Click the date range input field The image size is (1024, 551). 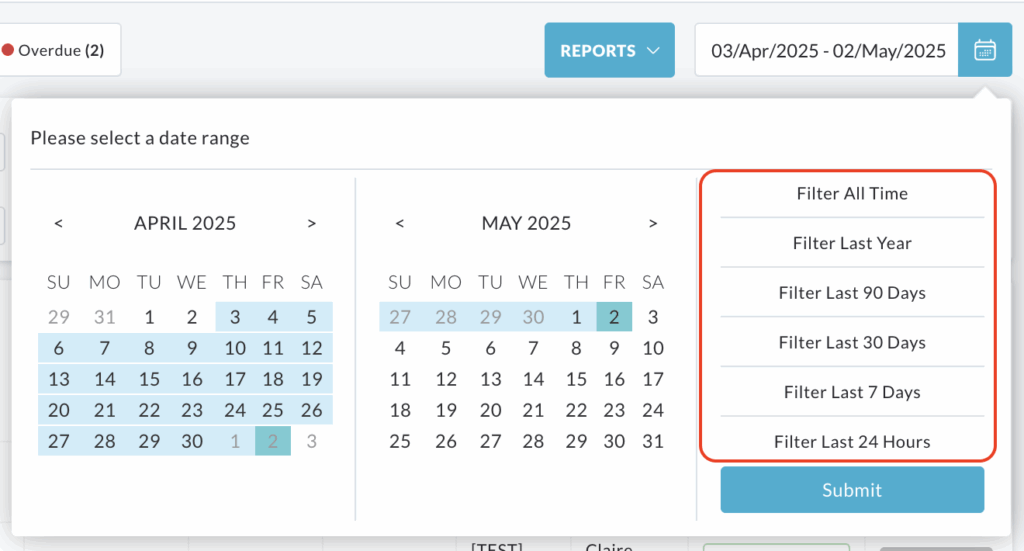pos(827,50)
